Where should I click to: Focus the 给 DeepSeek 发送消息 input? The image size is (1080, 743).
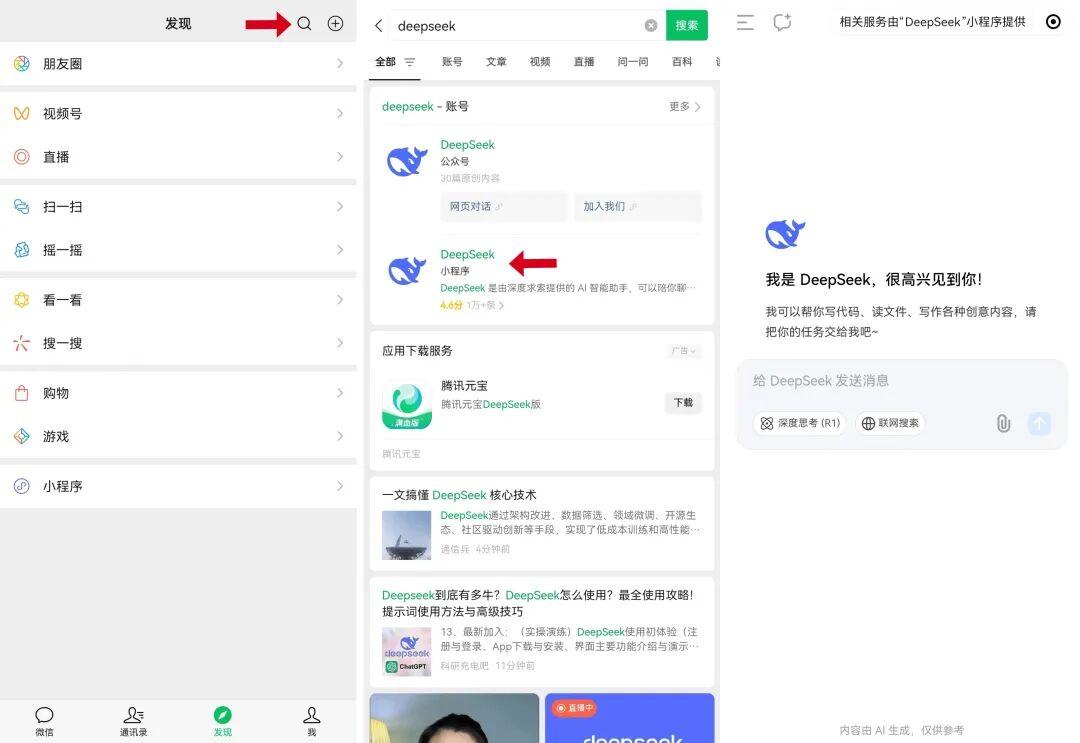(x=902, y=381)
